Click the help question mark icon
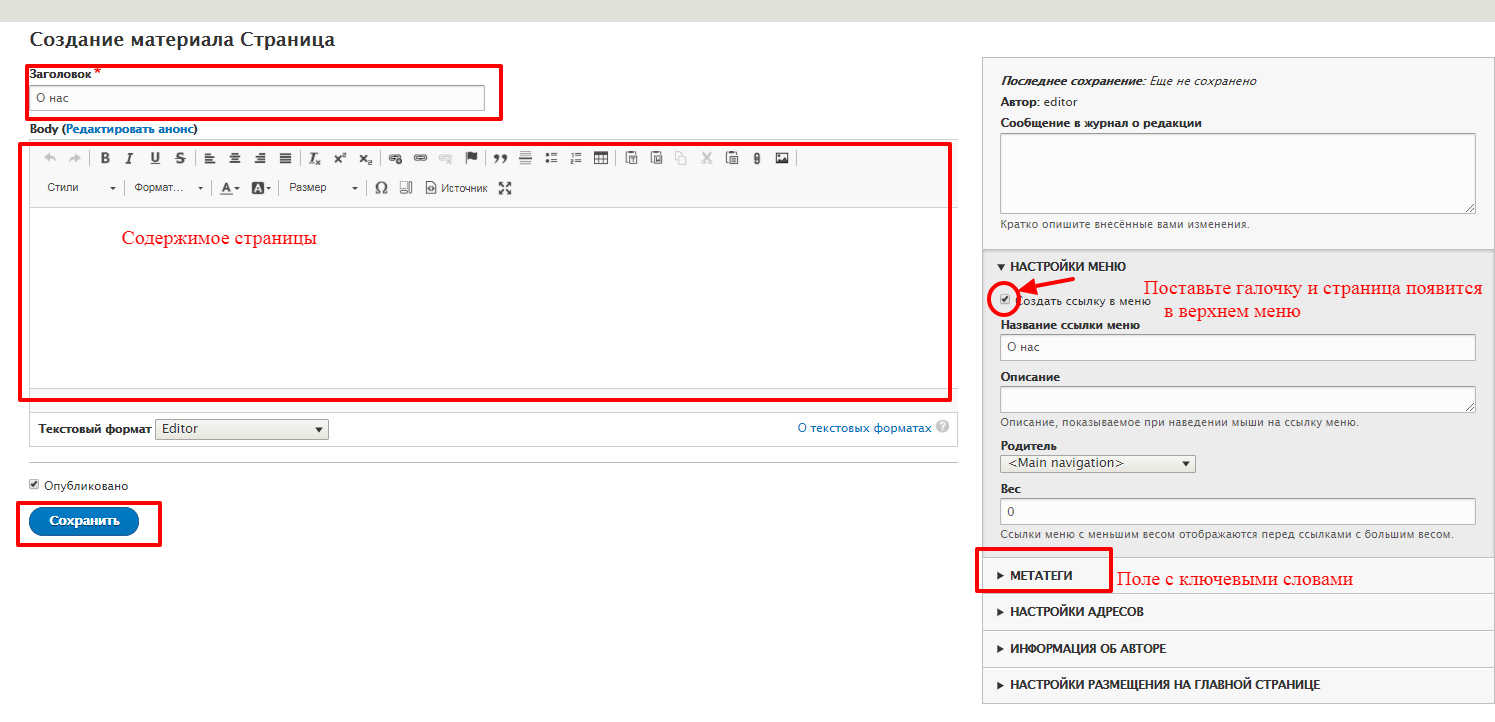The image size is (1495, 722). point(943,427)
